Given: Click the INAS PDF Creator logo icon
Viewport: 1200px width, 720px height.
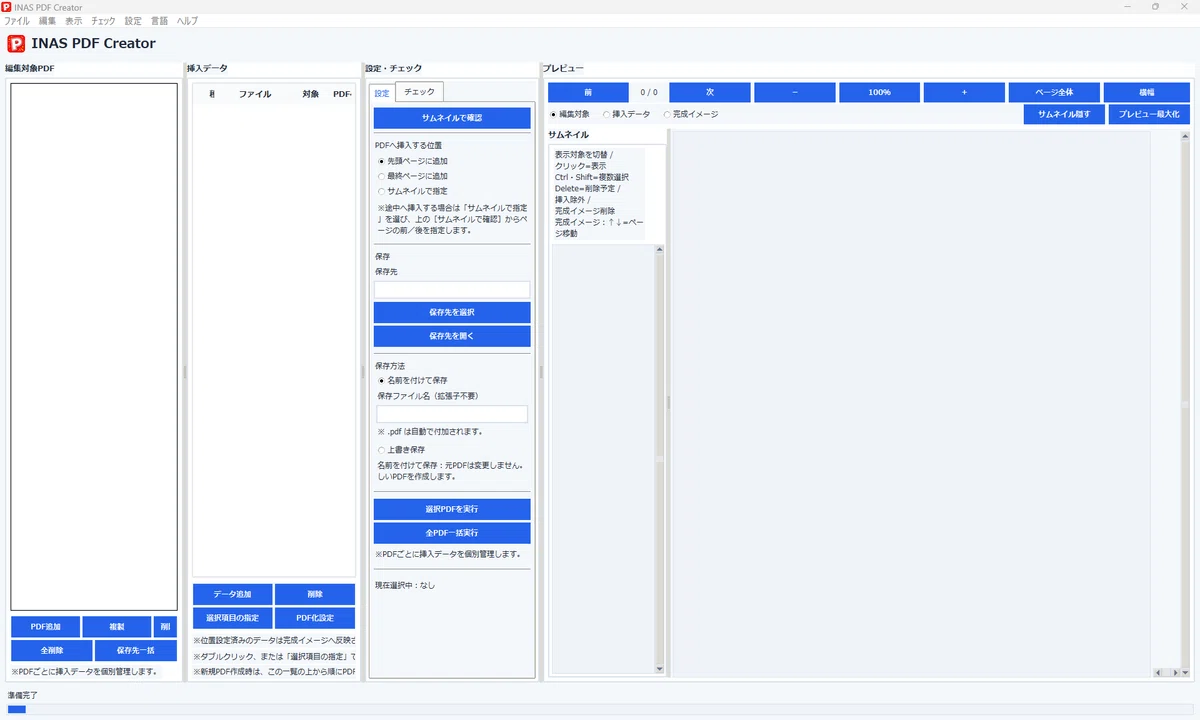Looking at the screenshot, I should (16, 43).
